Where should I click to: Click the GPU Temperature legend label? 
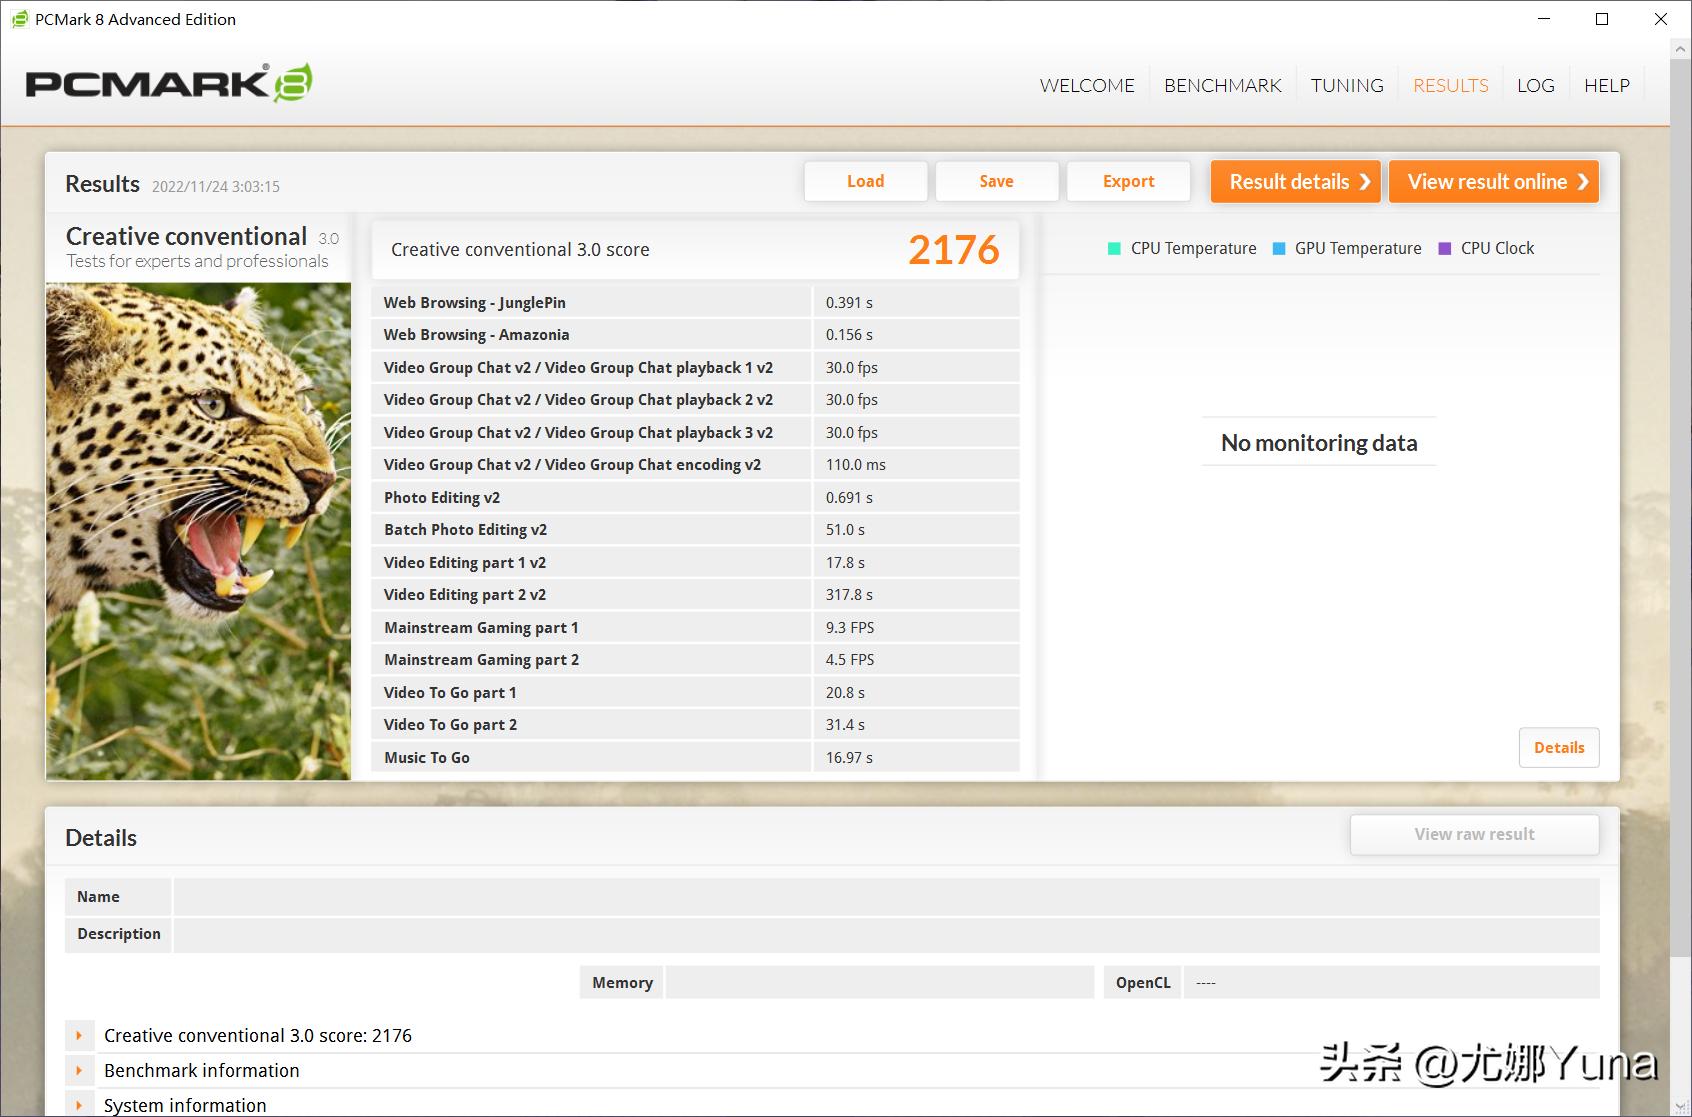pos(1358,249)
